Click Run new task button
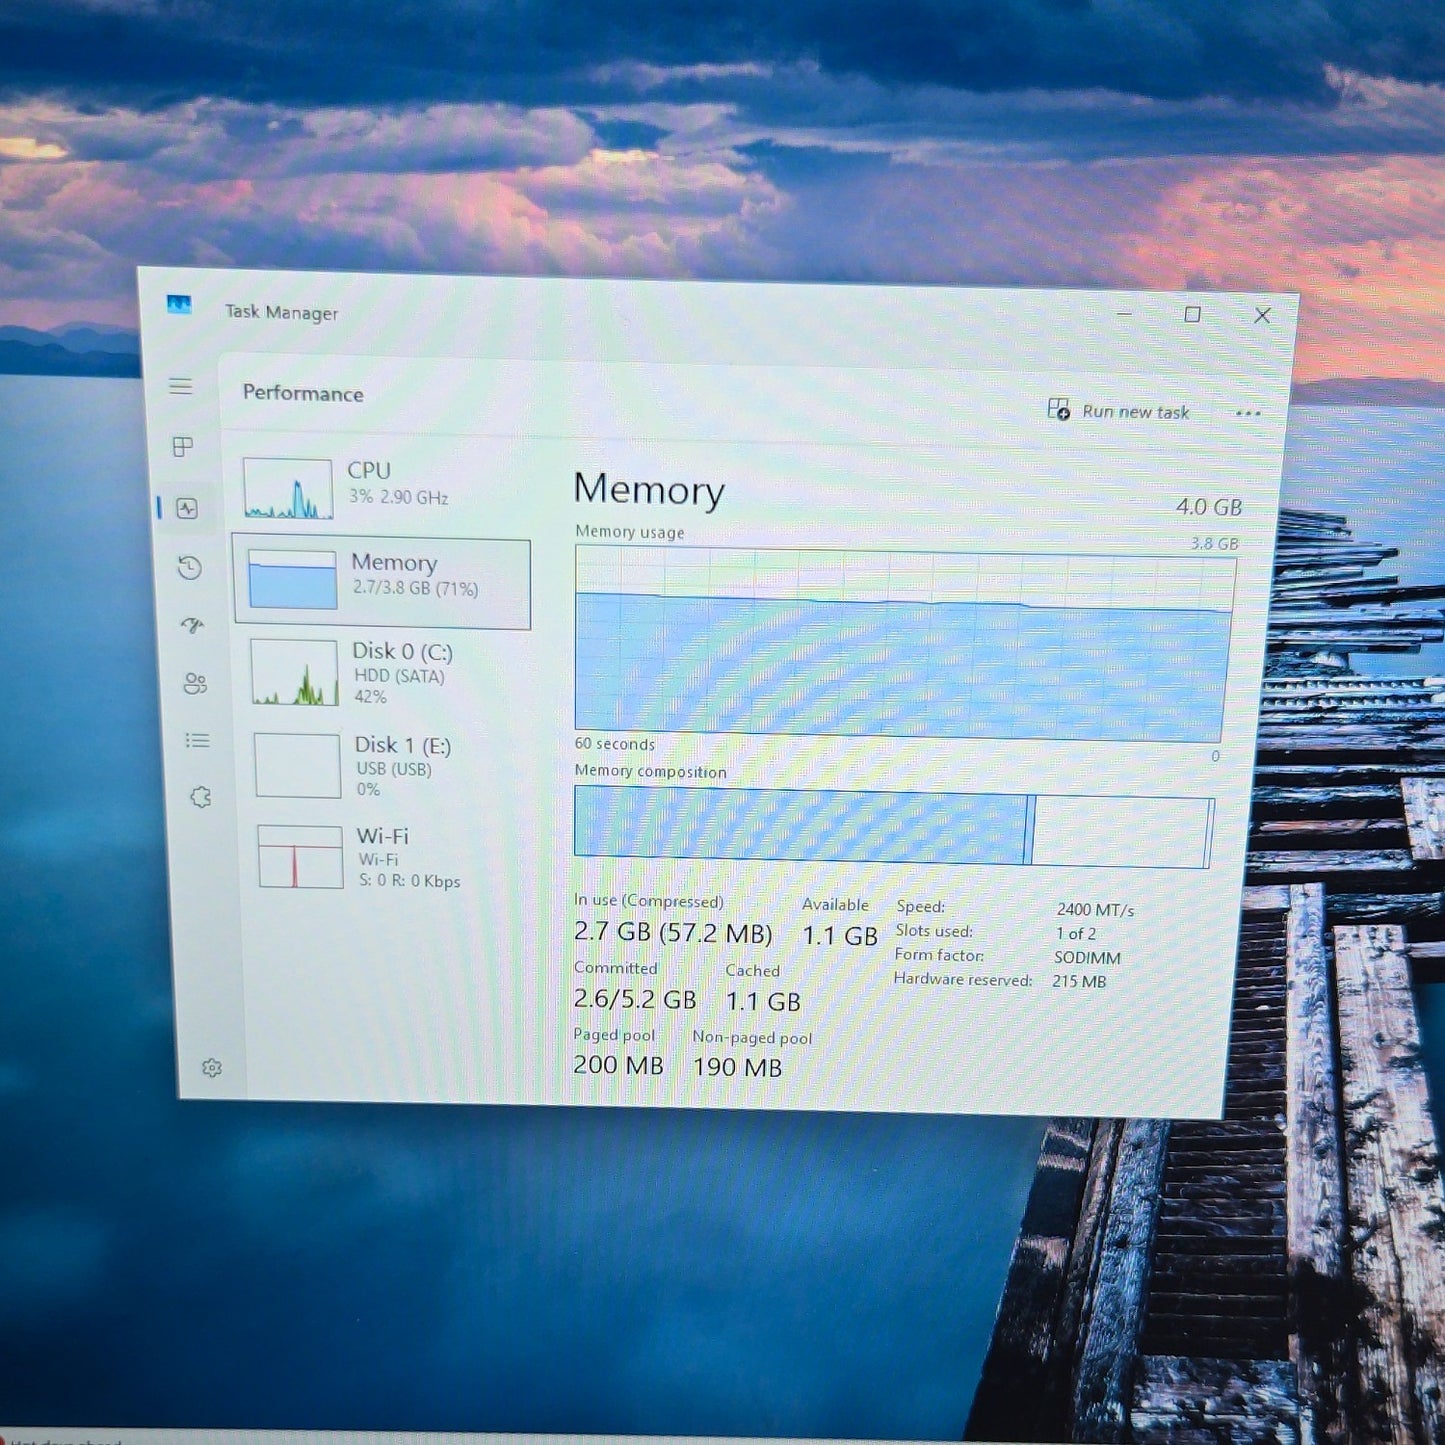Image resolution: width=1445 pixels, height=1445 pixels. pyautogui.click(x=1119, y=411)
